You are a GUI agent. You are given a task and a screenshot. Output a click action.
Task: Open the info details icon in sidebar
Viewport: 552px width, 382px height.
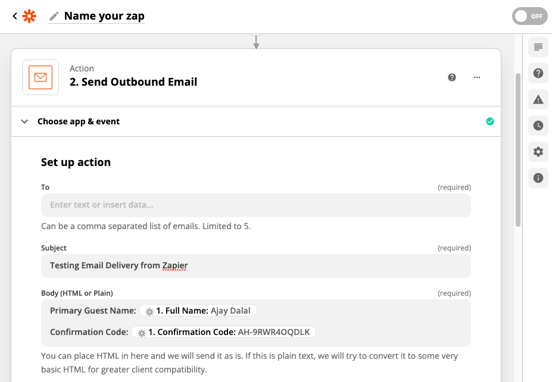coord(538,178)
